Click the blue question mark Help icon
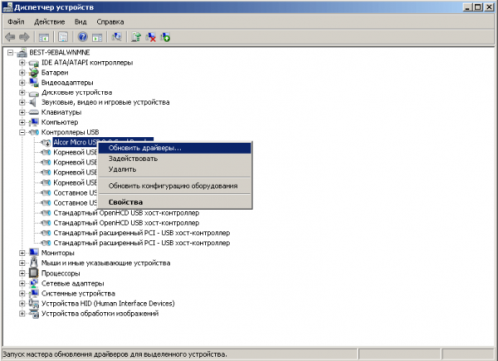 tap(83, 37)
